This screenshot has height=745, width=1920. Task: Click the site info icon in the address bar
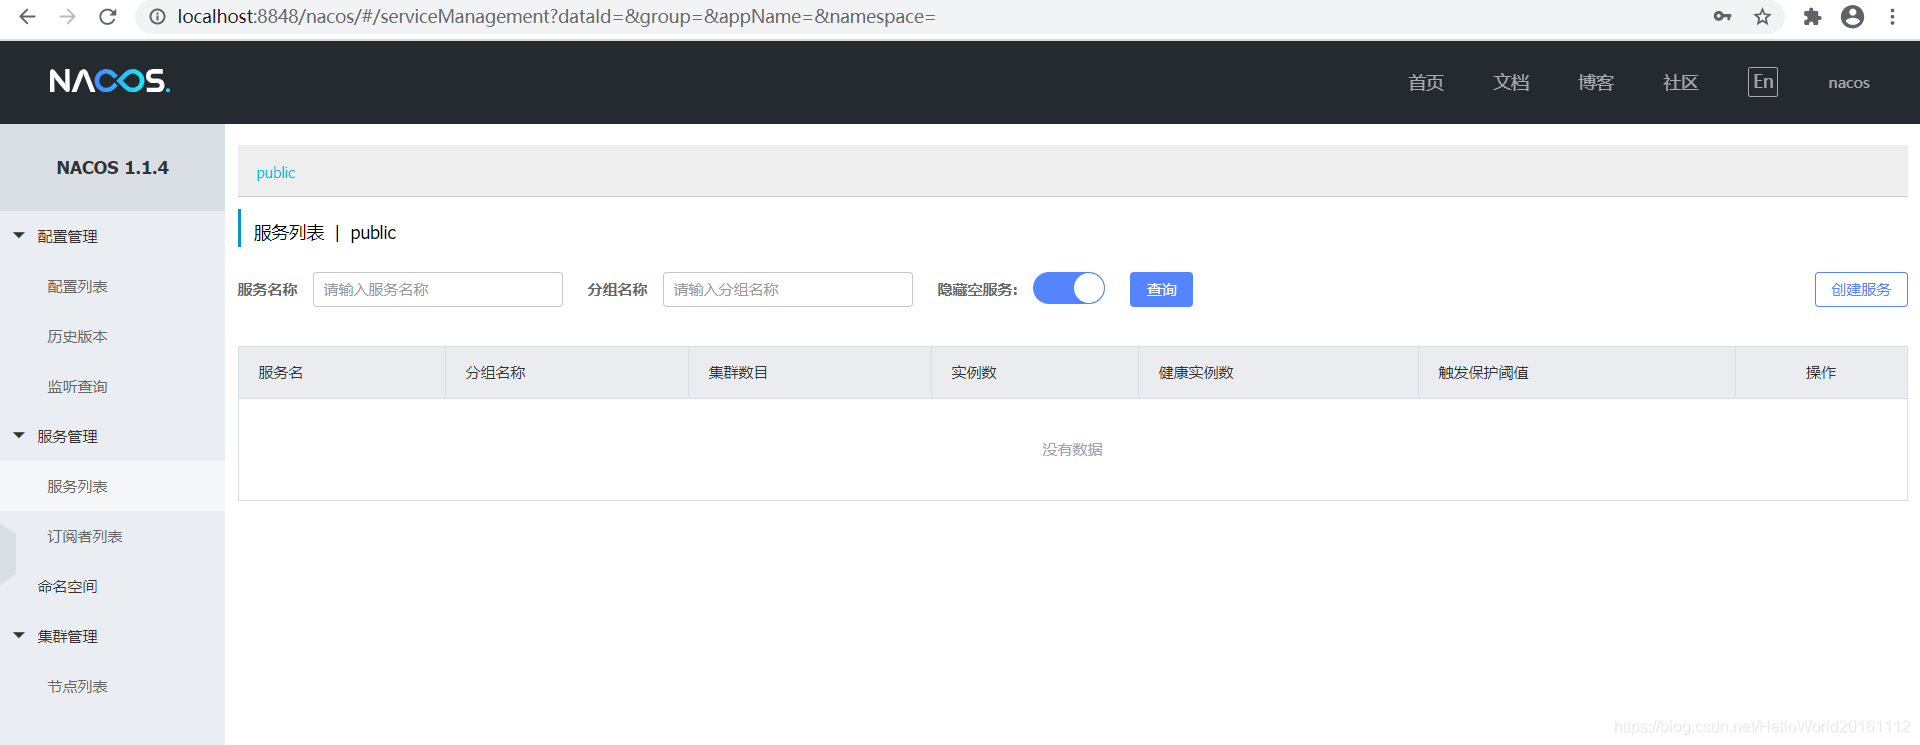(157, 17)
